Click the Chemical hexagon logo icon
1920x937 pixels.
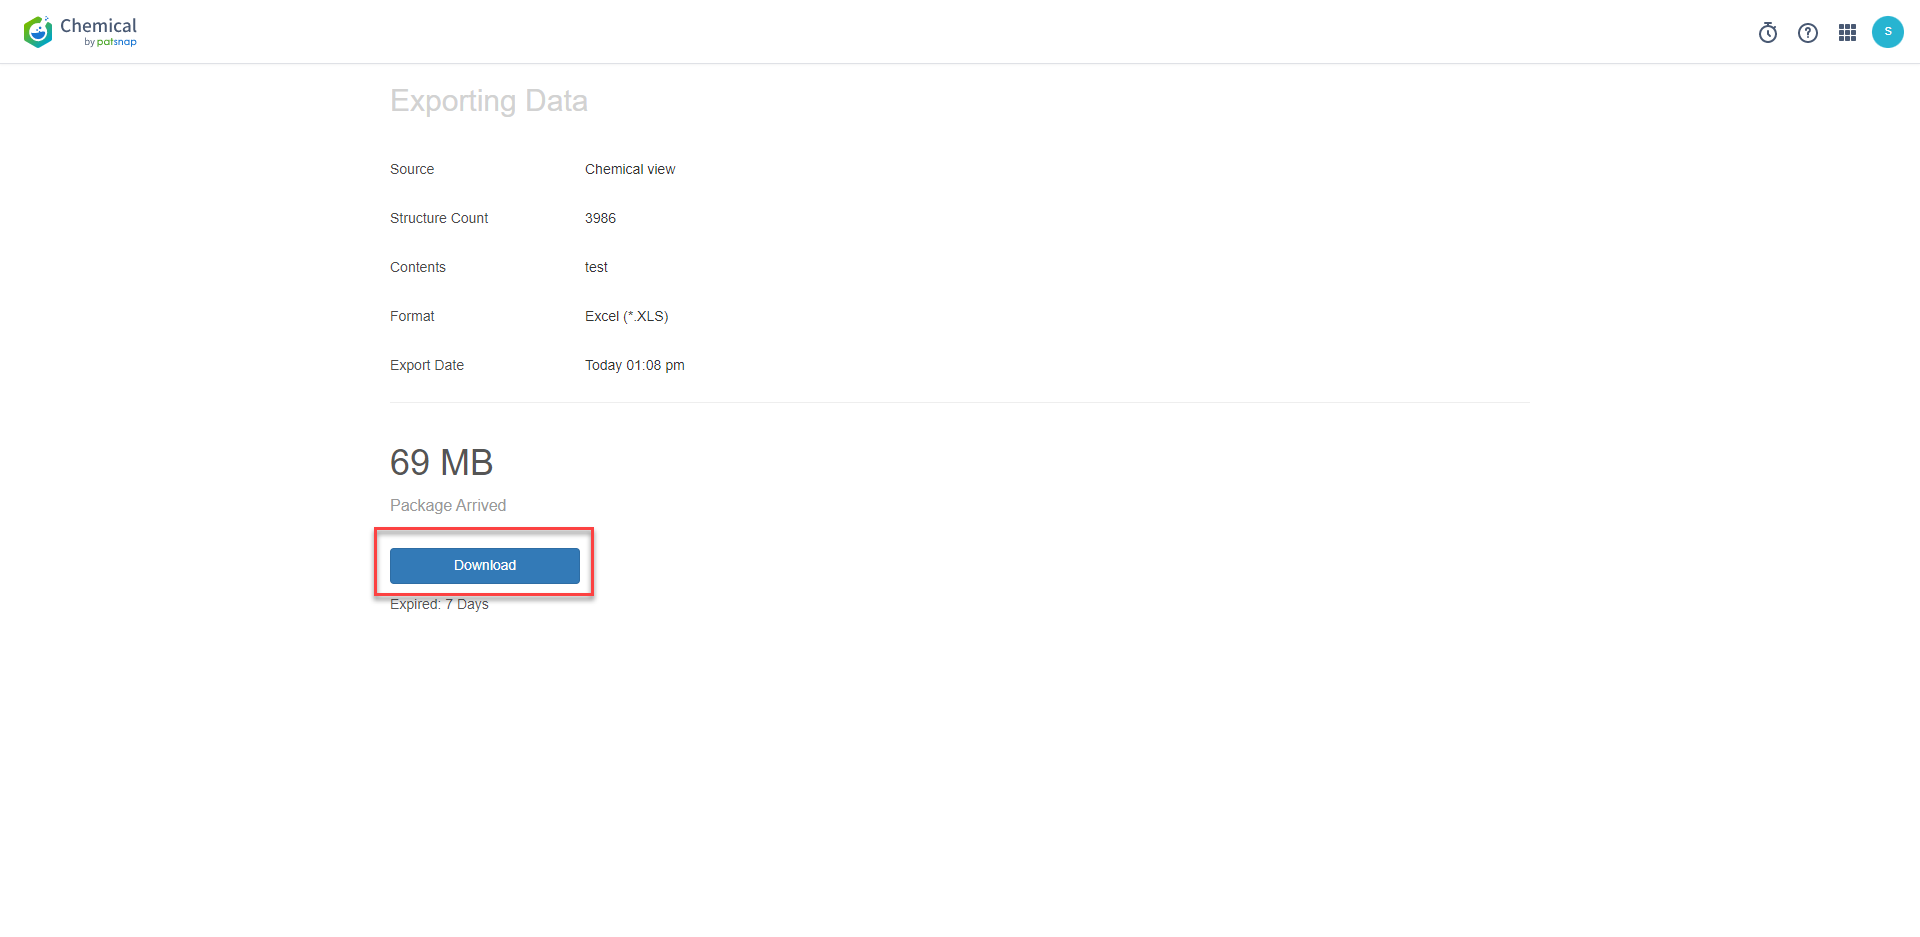38,32
